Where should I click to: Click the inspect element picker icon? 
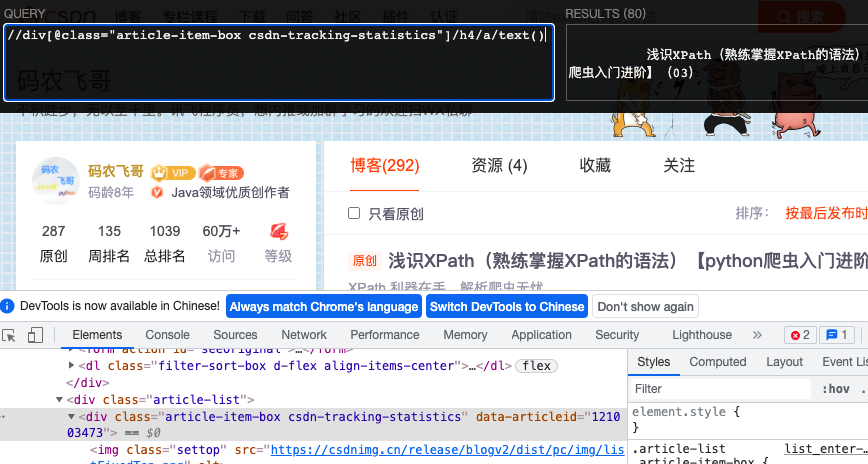coord(9,335)
